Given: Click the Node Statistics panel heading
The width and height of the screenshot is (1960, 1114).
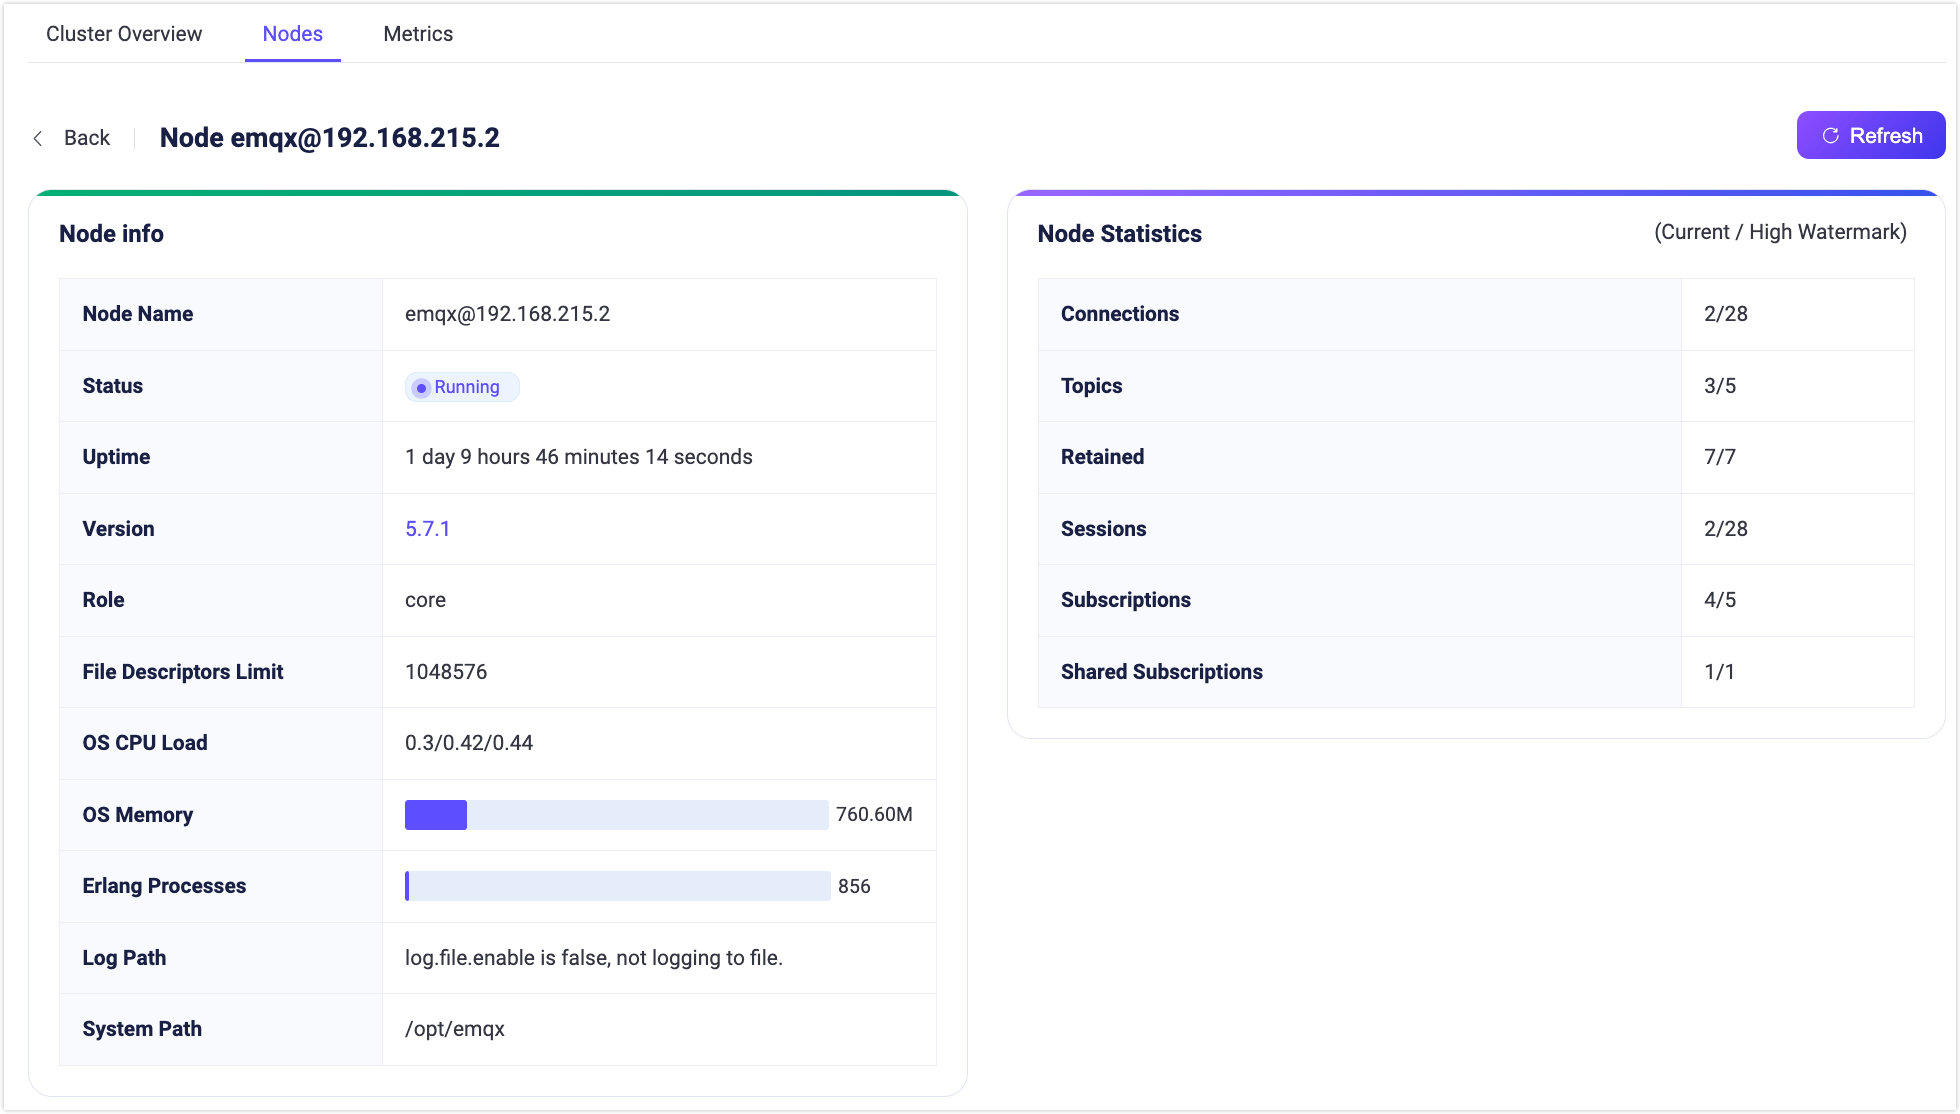Looking at the screenshot, I should (x=1119, y=234).
